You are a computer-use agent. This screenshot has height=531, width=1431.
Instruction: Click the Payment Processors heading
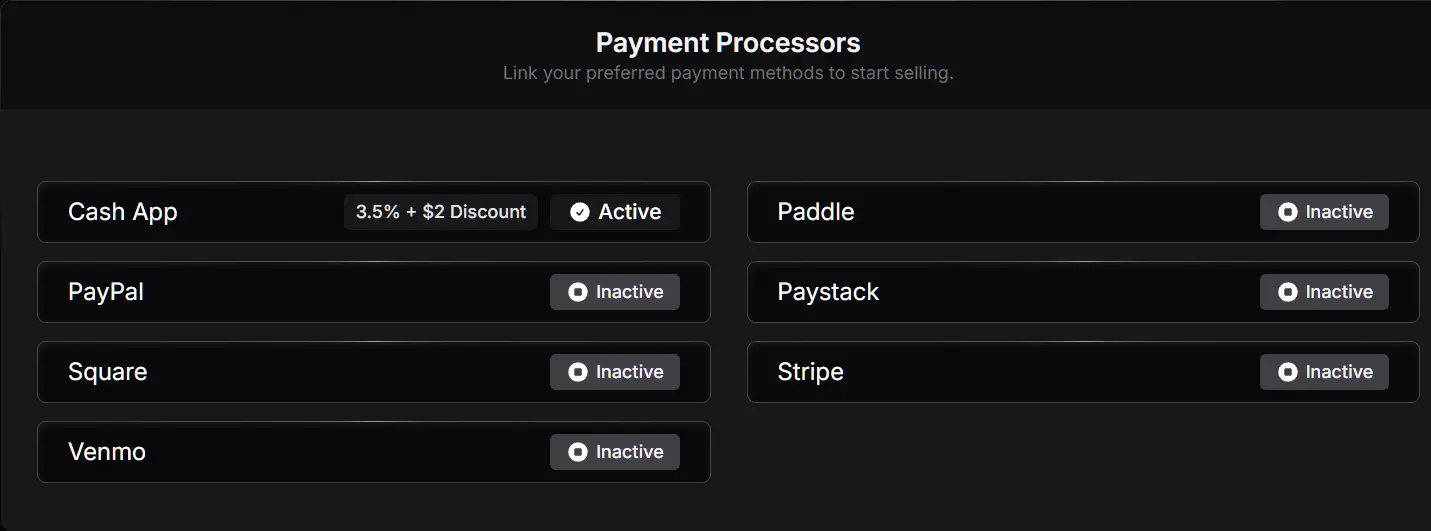[x=728, y=43]
